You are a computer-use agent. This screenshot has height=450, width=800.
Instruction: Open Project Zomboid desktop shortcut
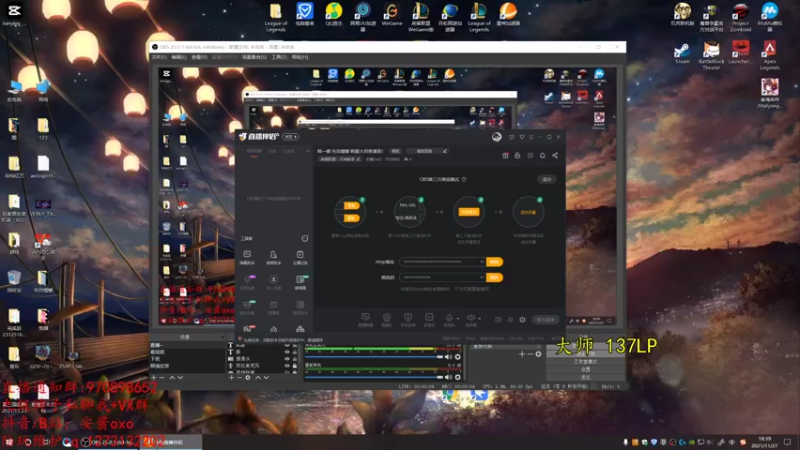[740, 17]
